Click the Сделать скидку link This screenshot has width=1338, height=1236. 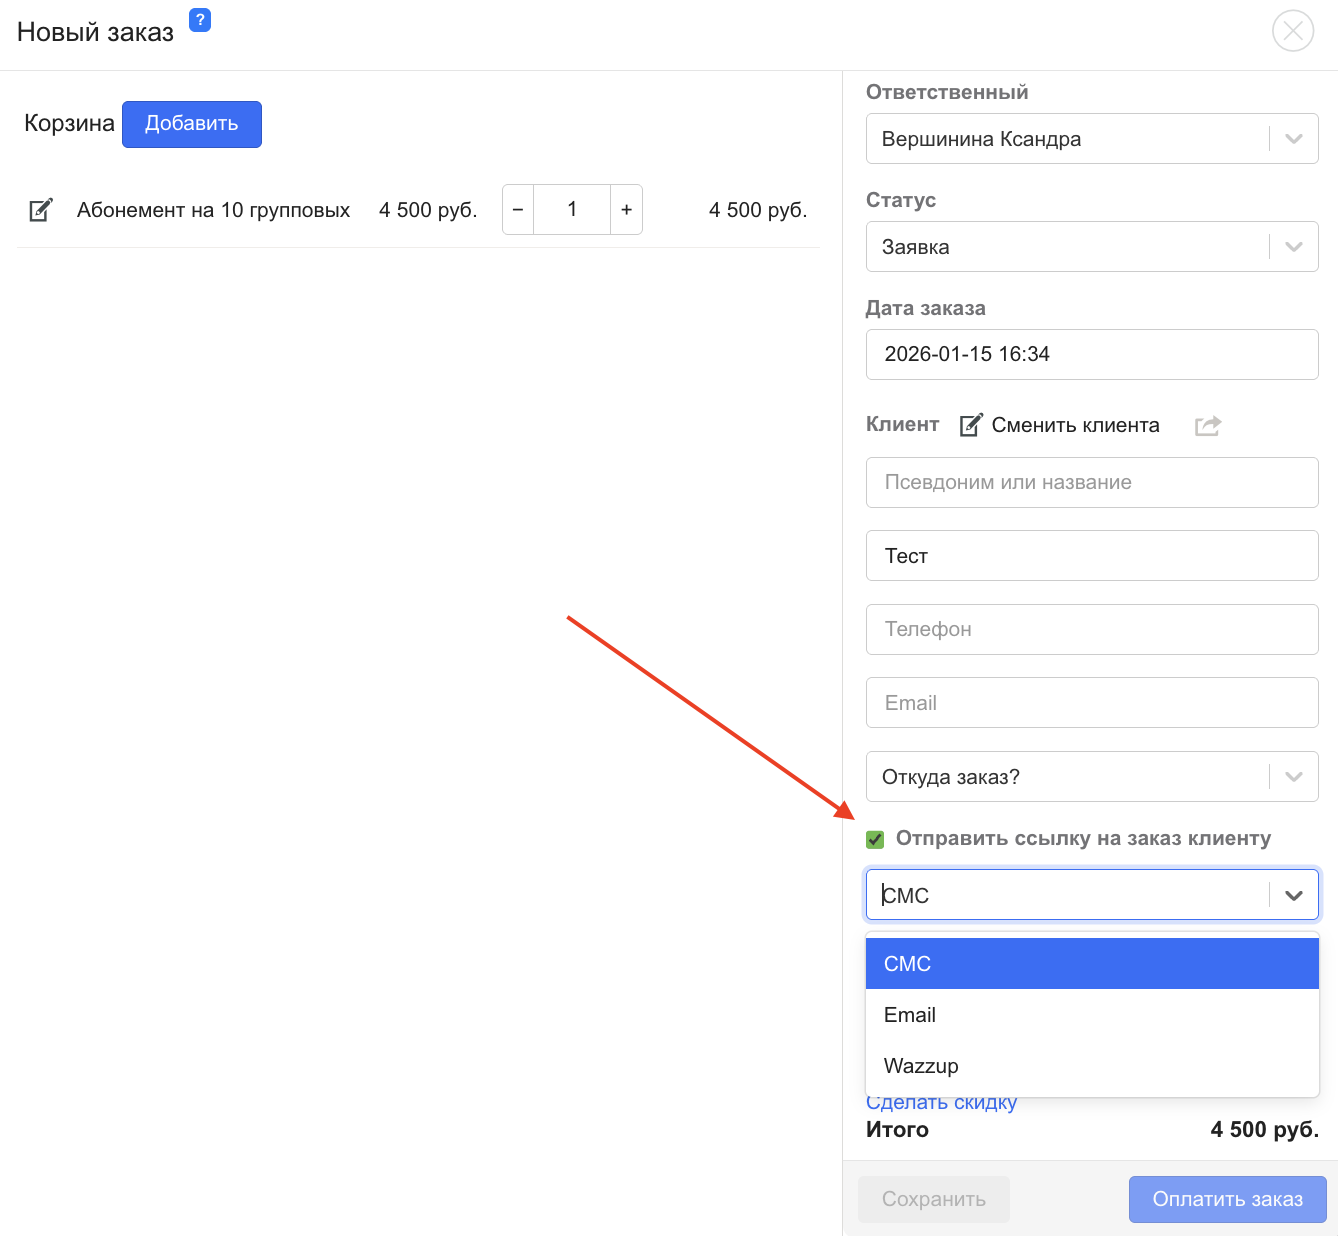941,1105
